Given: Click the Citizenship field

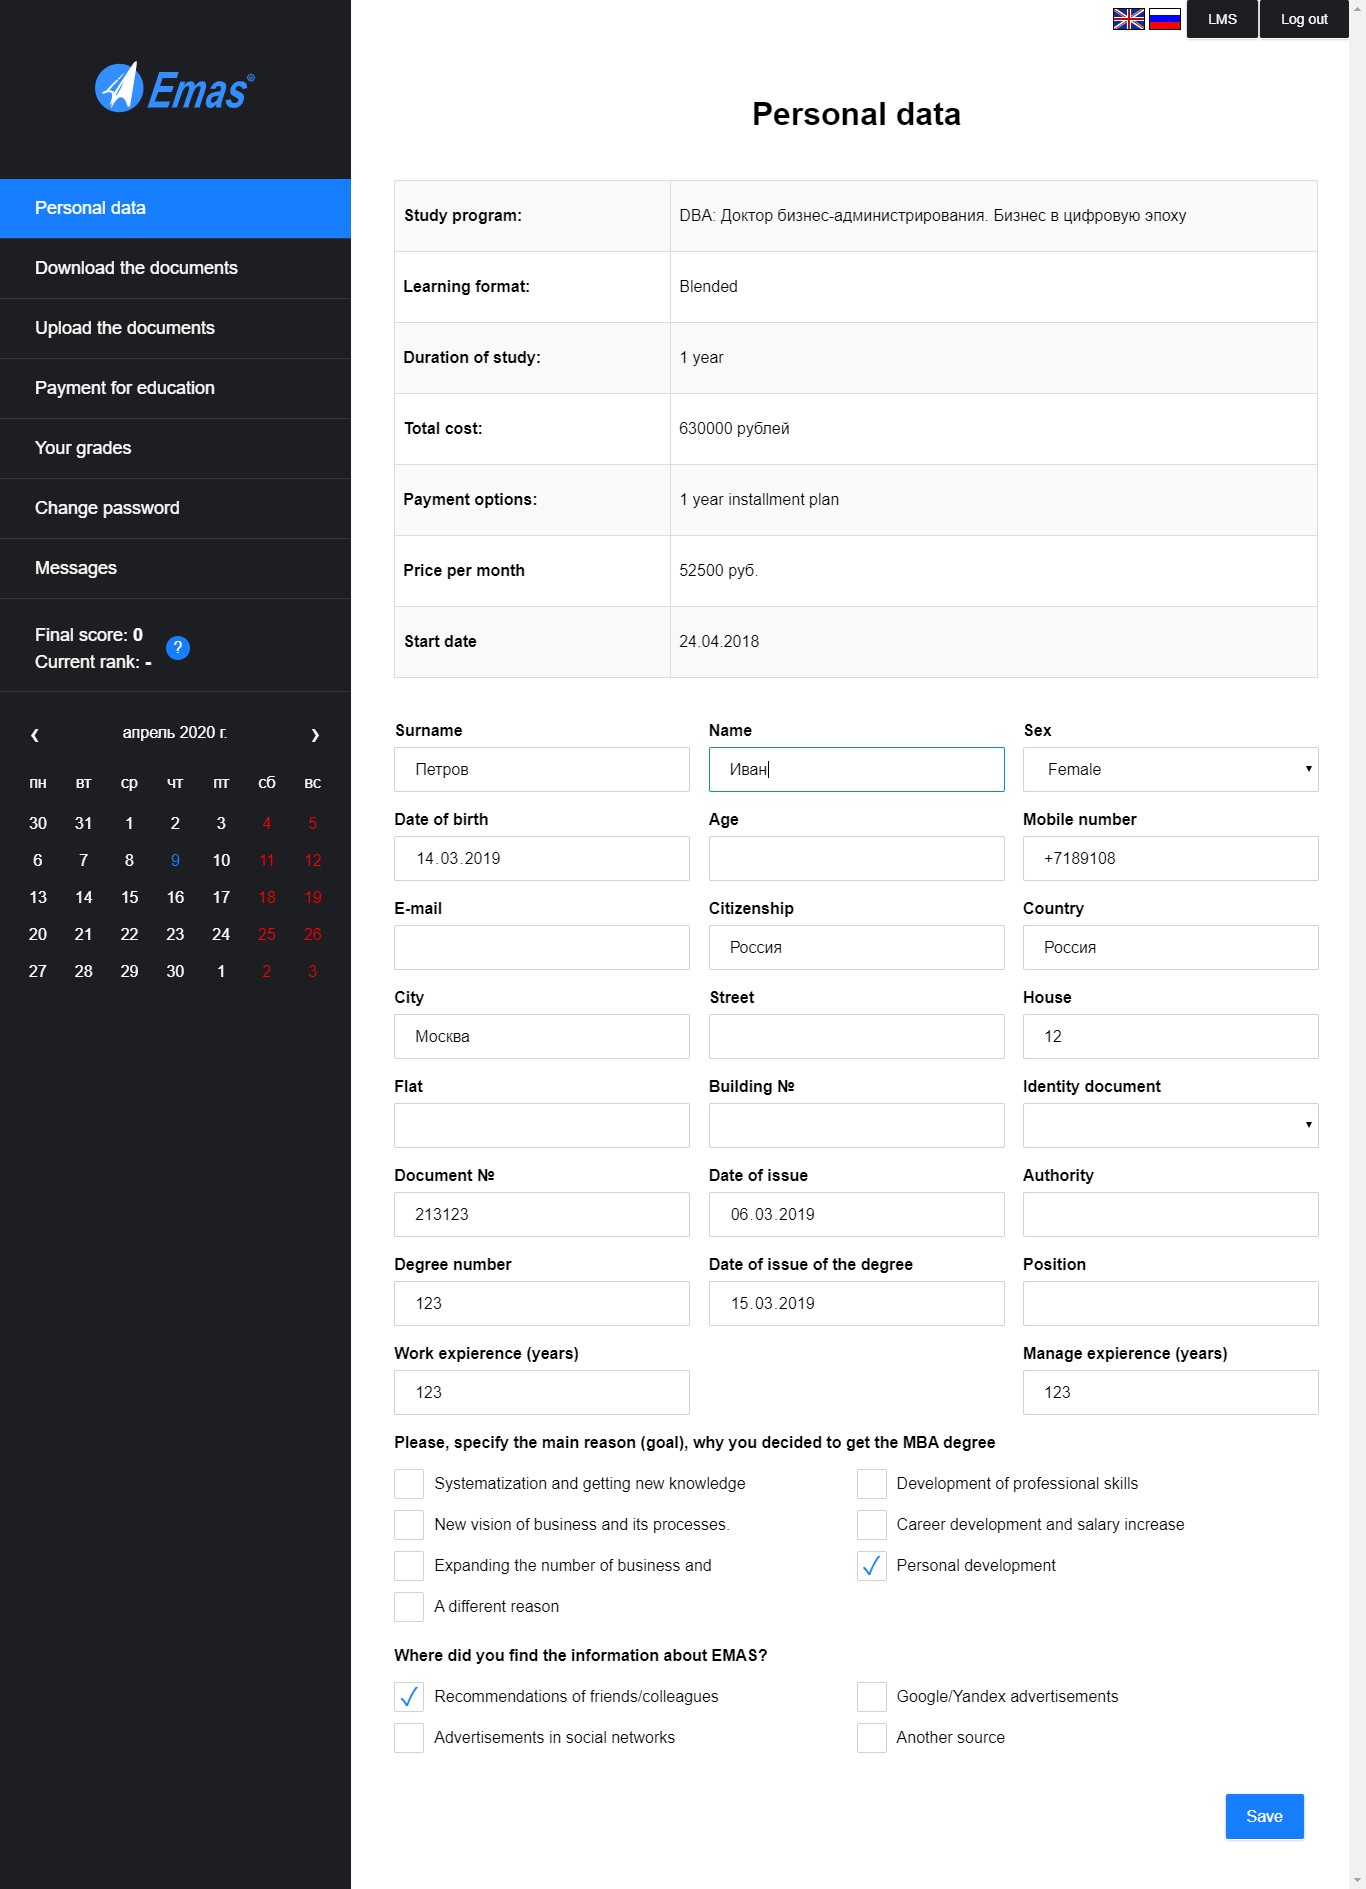Looking at the screenshot, I should (856, 947).
